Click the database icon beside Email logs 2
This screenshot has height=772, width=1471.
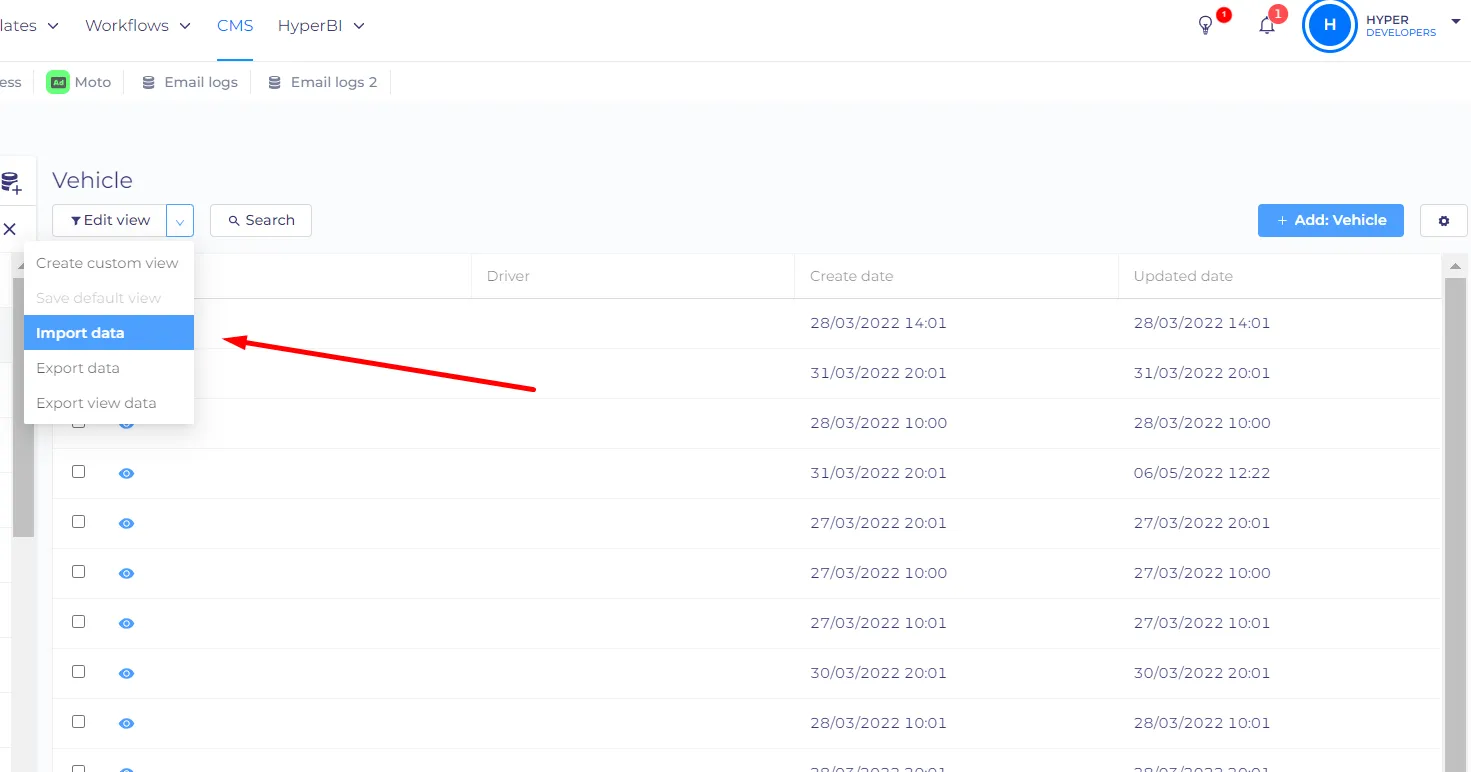click(x=274, y=82)
